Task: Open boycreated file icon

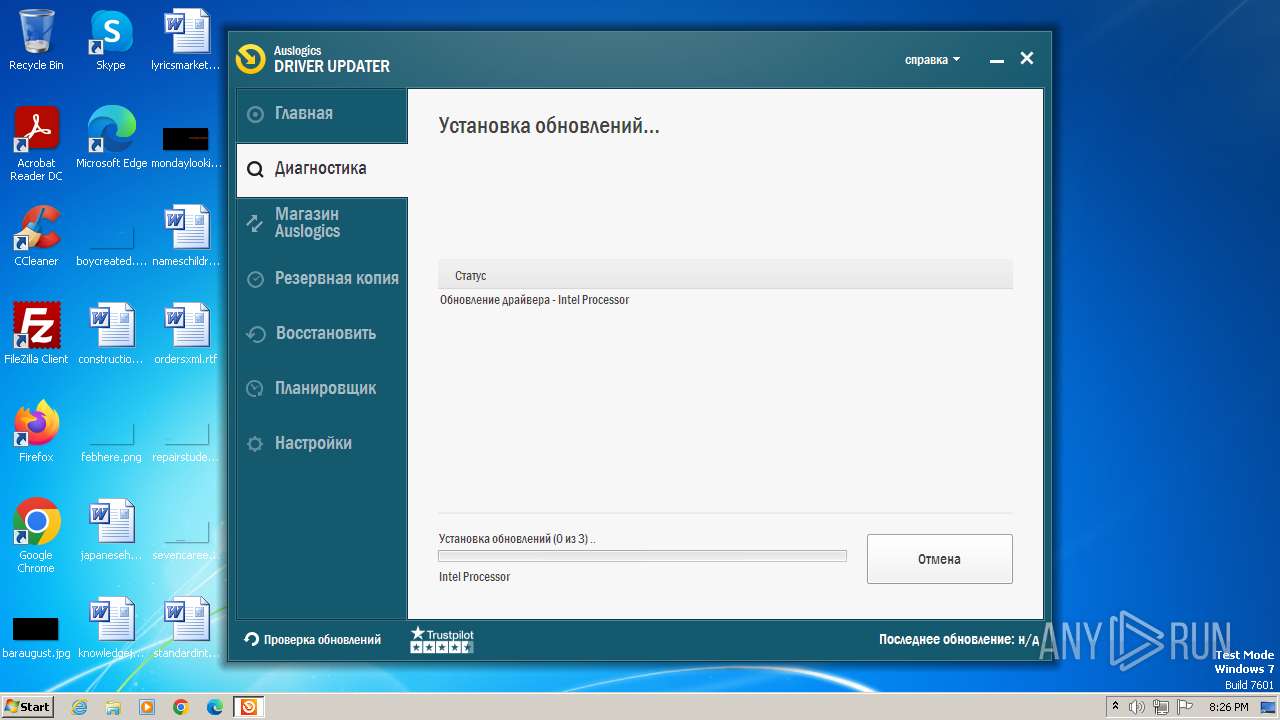Action: [111, 242]
